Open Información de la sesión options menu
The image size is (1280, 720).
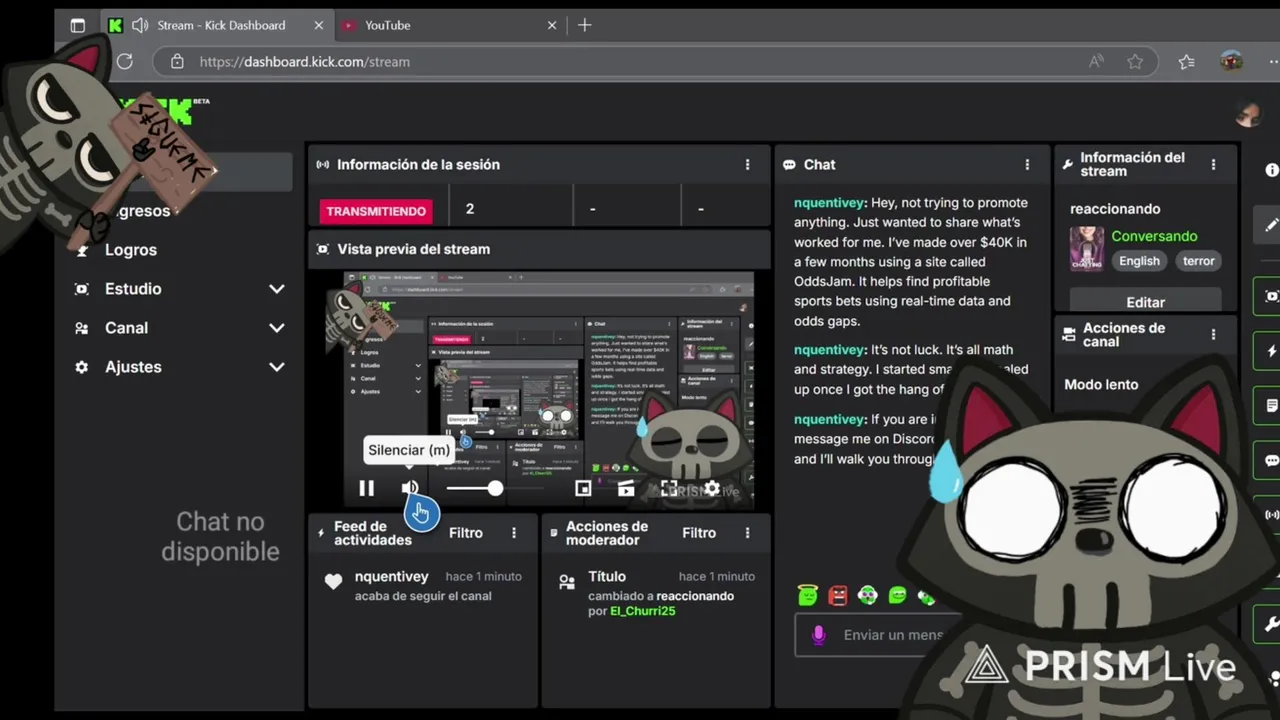click(x=747, y=165)
